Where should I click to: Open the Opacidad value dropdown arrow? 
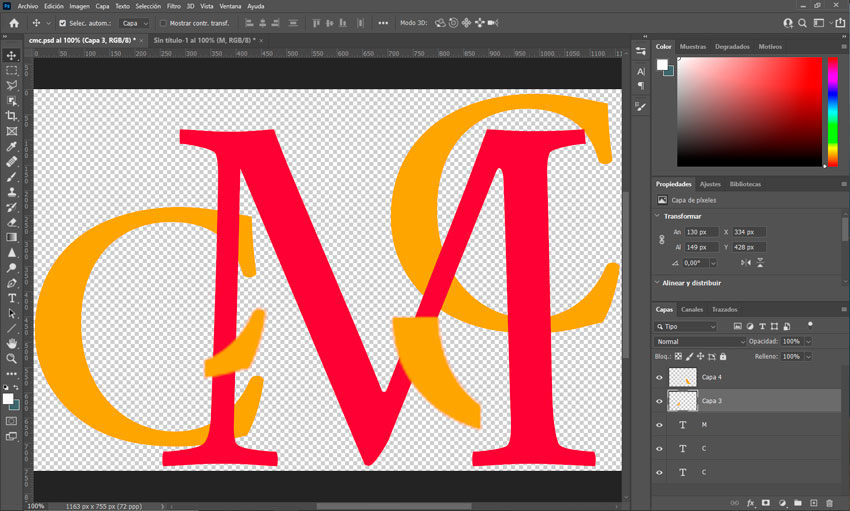[x=807, y=341]
